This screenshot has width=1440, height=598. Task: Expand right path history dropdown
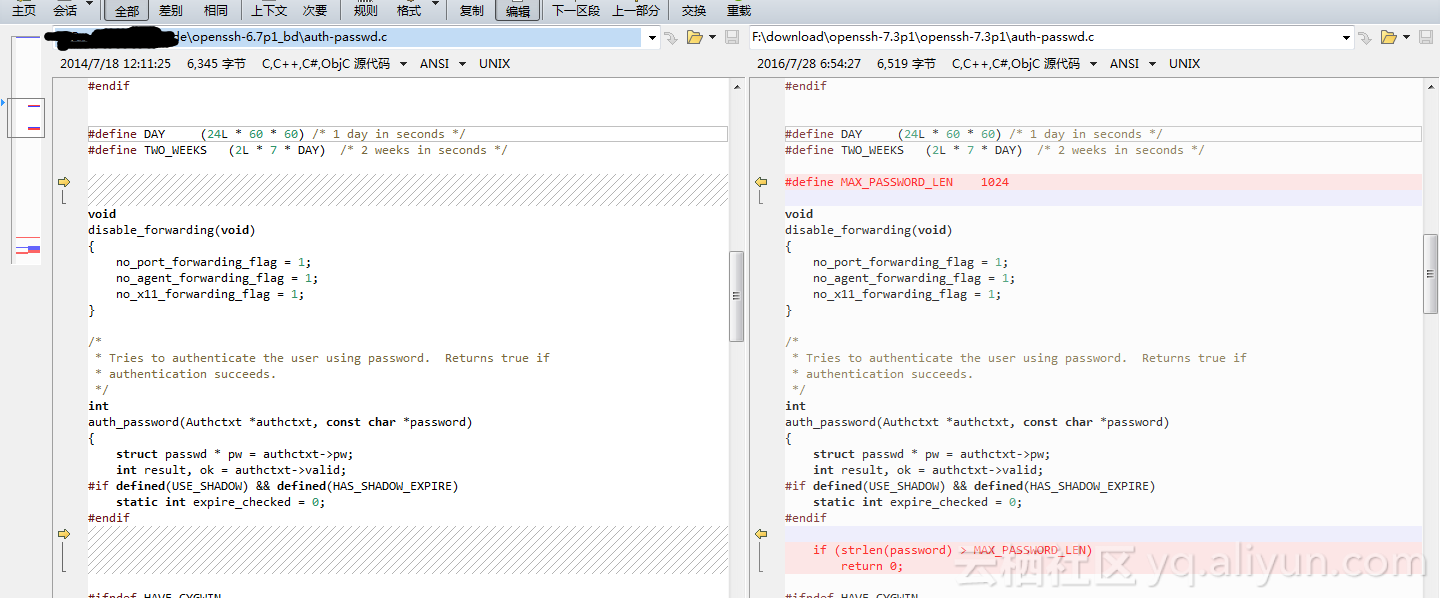[x=1347, y=38]
